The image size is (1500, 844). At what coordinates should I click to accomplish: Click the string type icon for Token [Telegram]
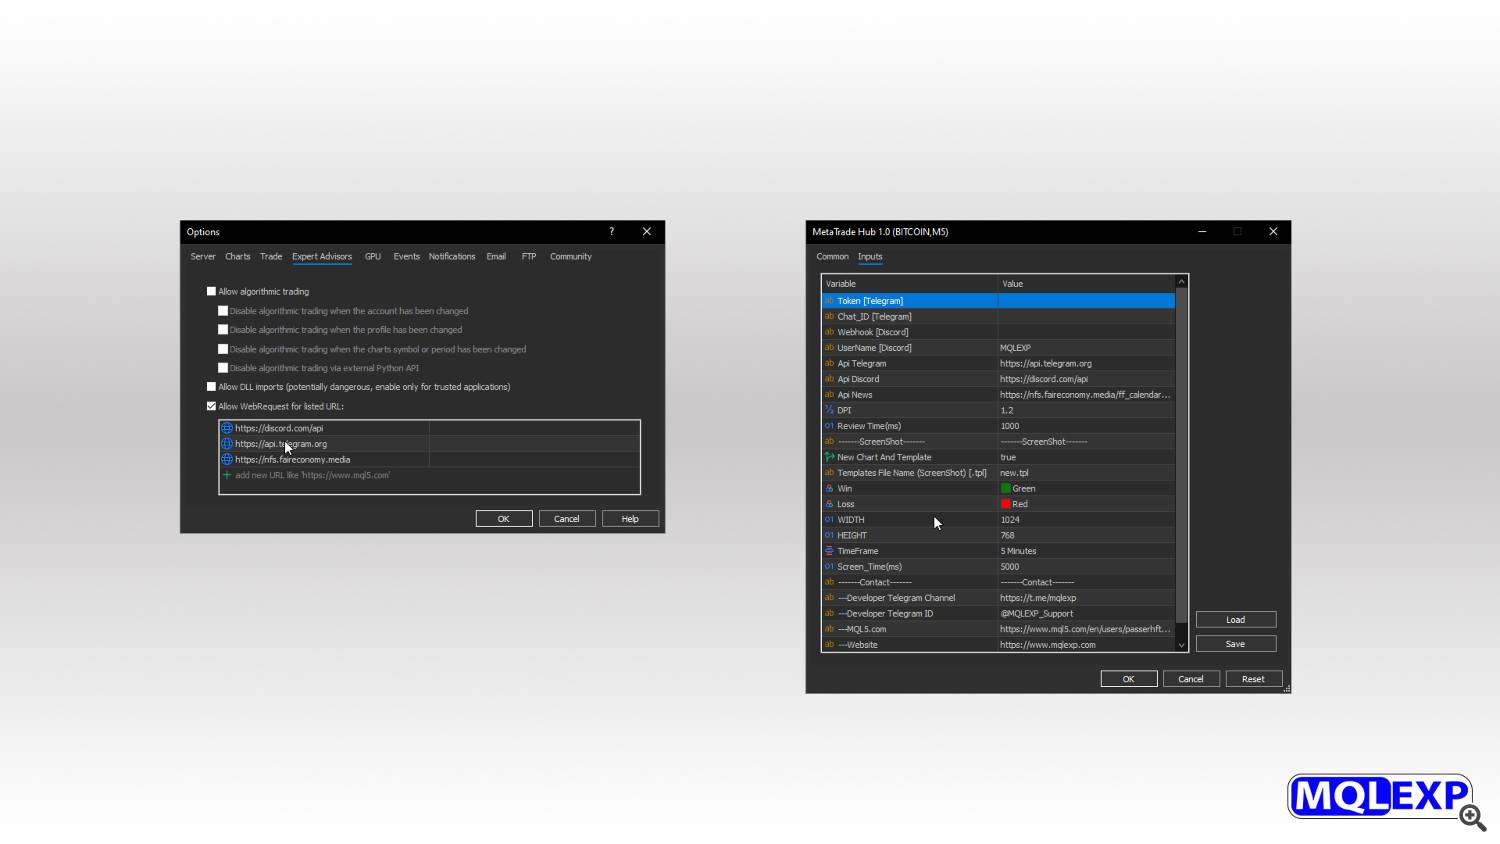pos(829,301)
